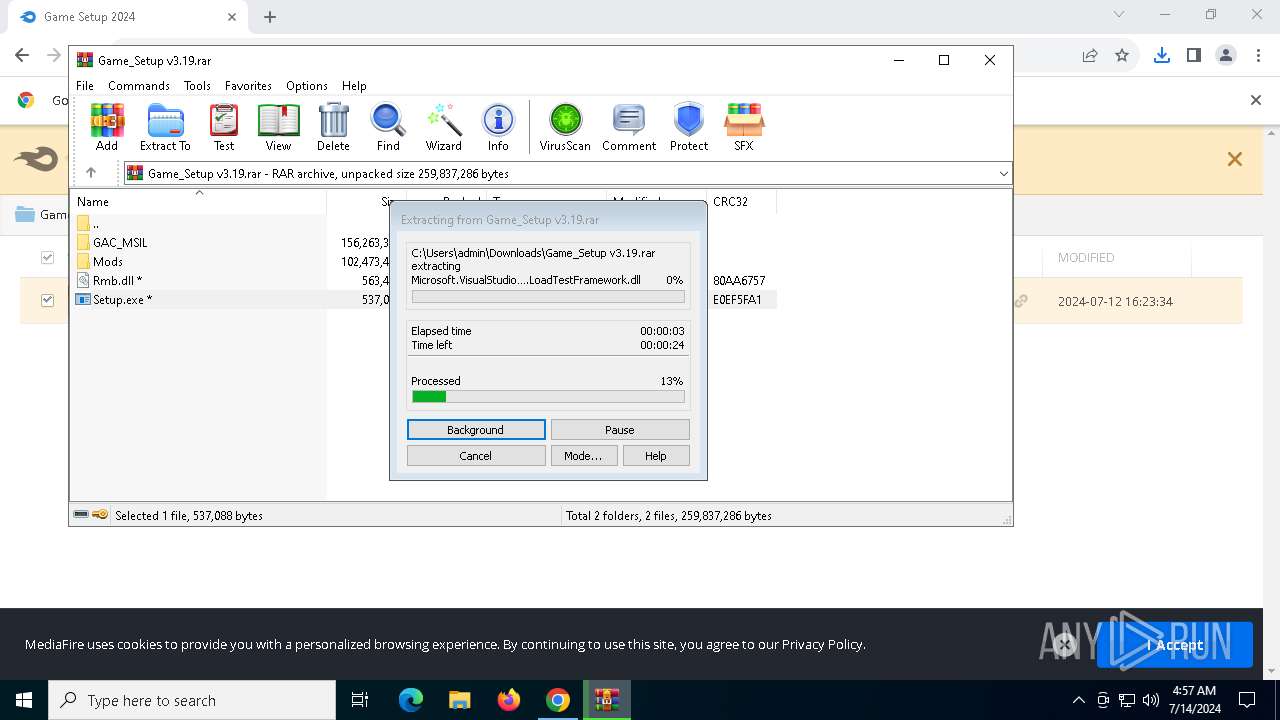Open the File menu
This screenshot has height=720, width=1280.
pos(85,86)
